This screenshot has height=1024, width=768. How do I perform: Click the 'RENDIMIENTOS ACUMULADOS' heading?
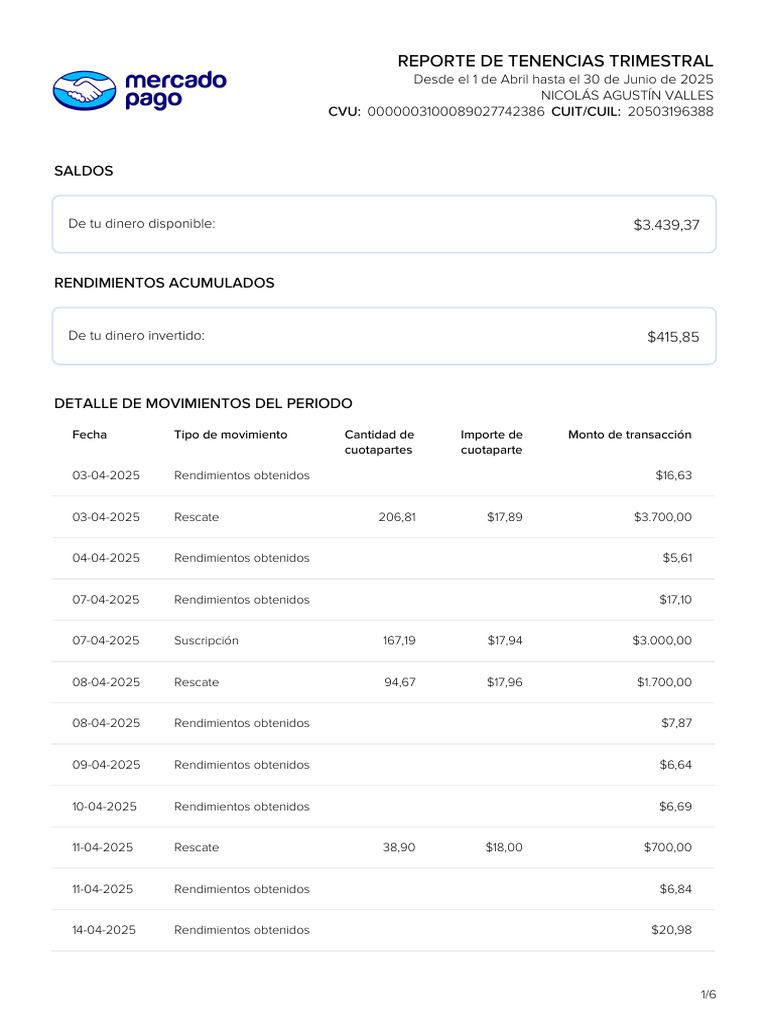[x=164, y=283]
